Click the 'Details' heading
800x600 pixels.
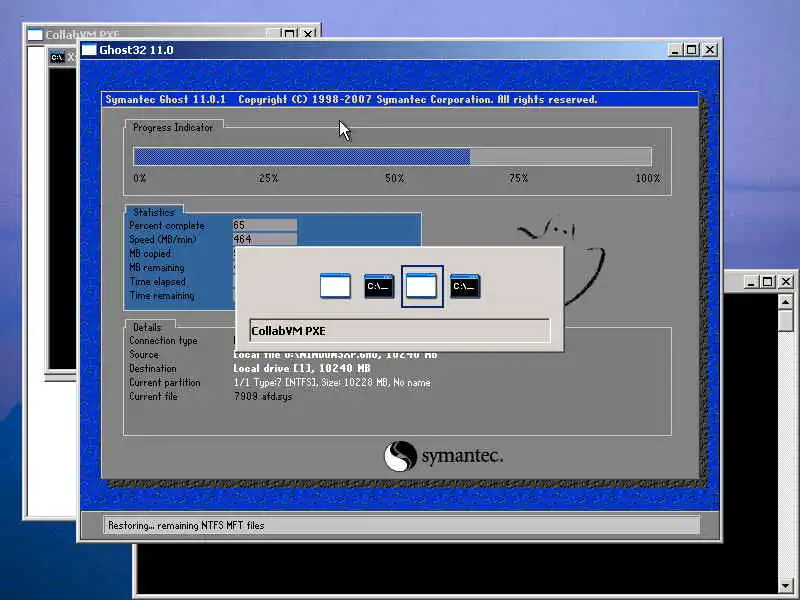point(147,327)
